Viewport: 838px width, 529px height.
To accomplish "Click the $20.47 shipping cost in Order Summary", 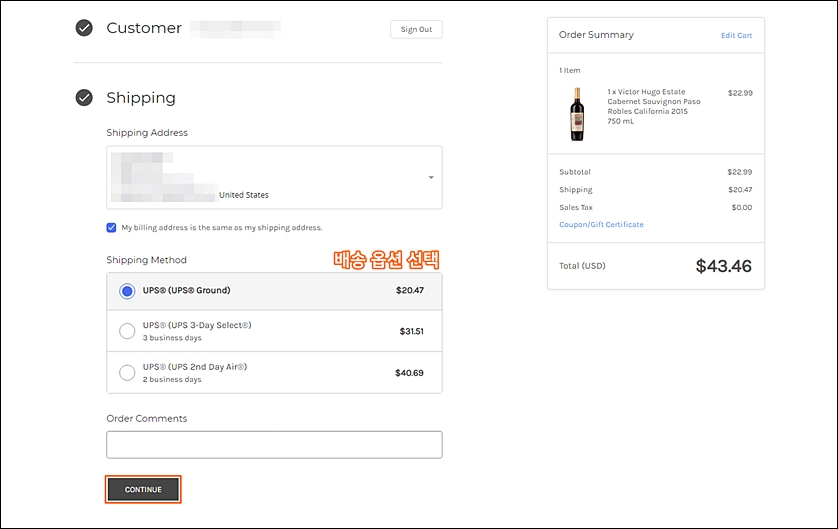I will click(740, 190).
